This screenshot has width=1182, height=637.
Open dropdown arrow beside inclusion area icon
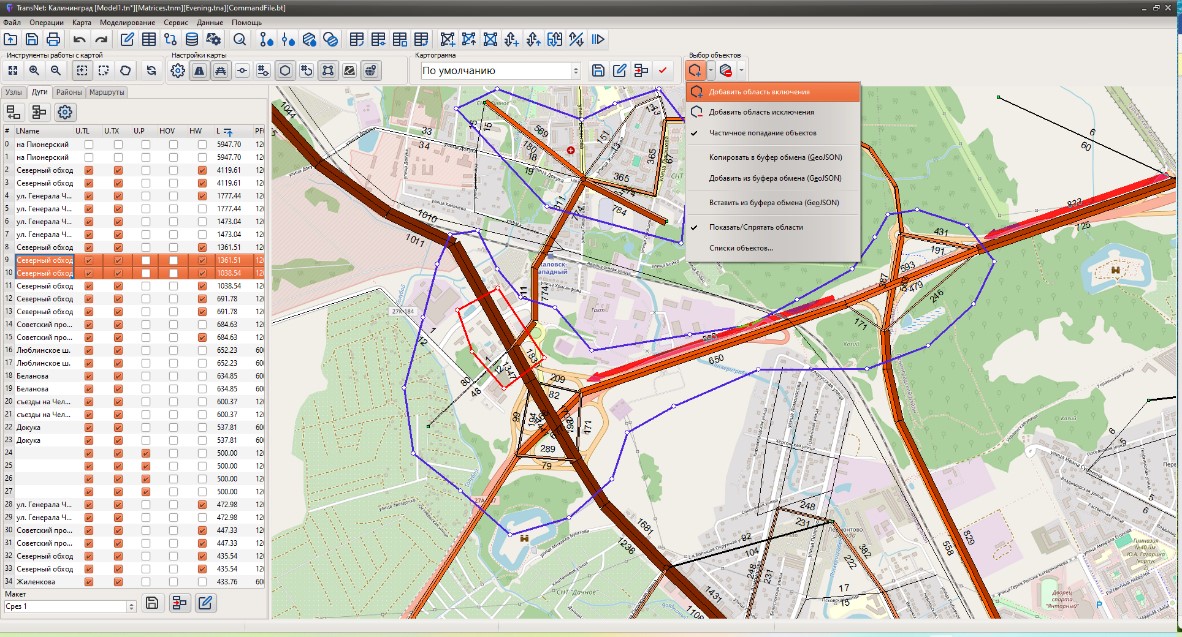point(710,70)
